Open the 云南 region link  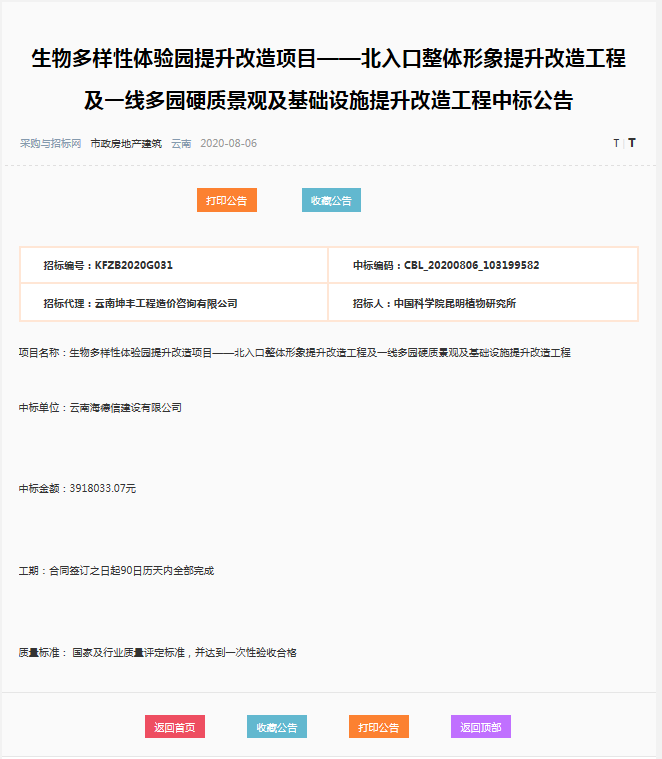pyautogui.click(x=181, y=143)
